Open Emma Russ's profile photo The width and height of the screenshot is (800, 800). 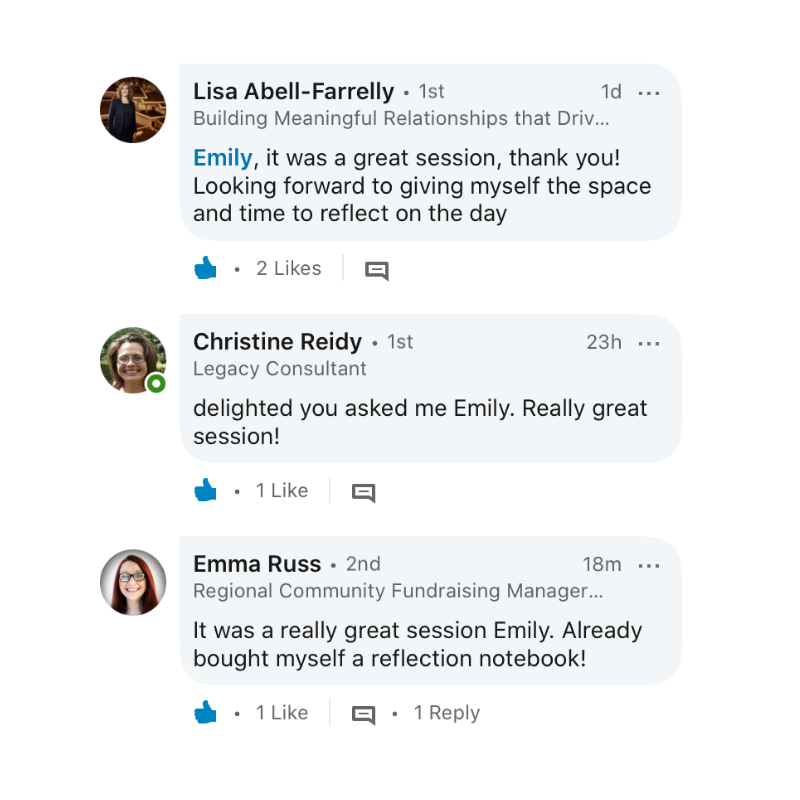[133, 582]
